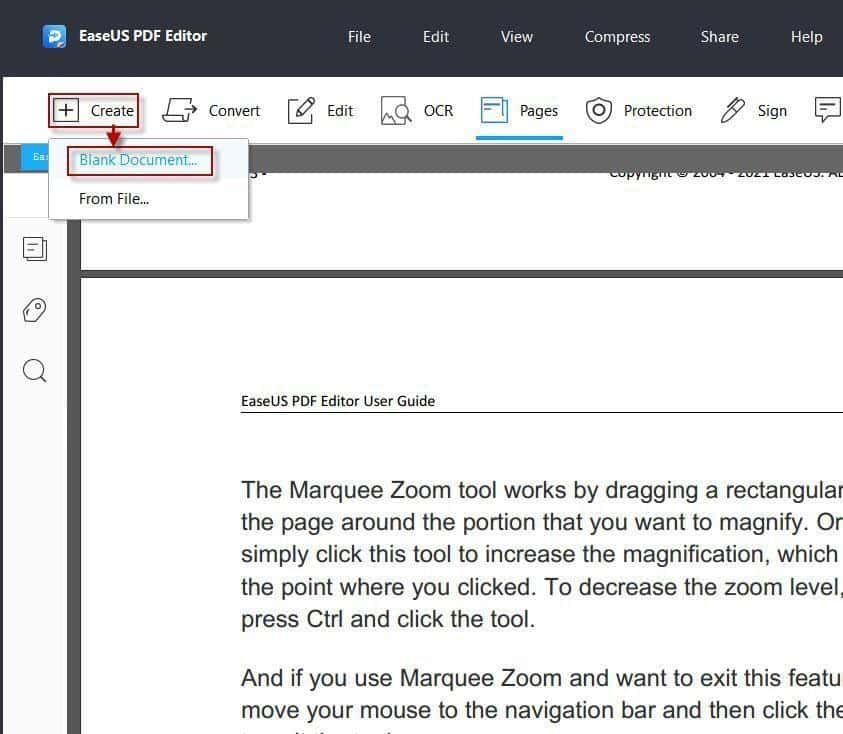Select the Protection toolbar label
Viewport: 843px width, 734px height.
point(658,110)
